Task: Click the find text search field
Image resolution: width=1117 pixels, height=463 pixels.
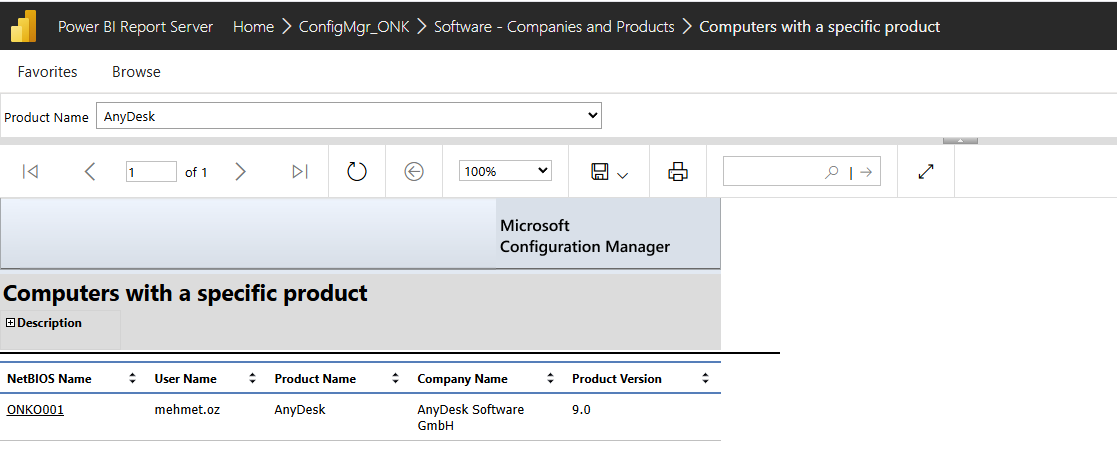Action: [x=773, y=172]
